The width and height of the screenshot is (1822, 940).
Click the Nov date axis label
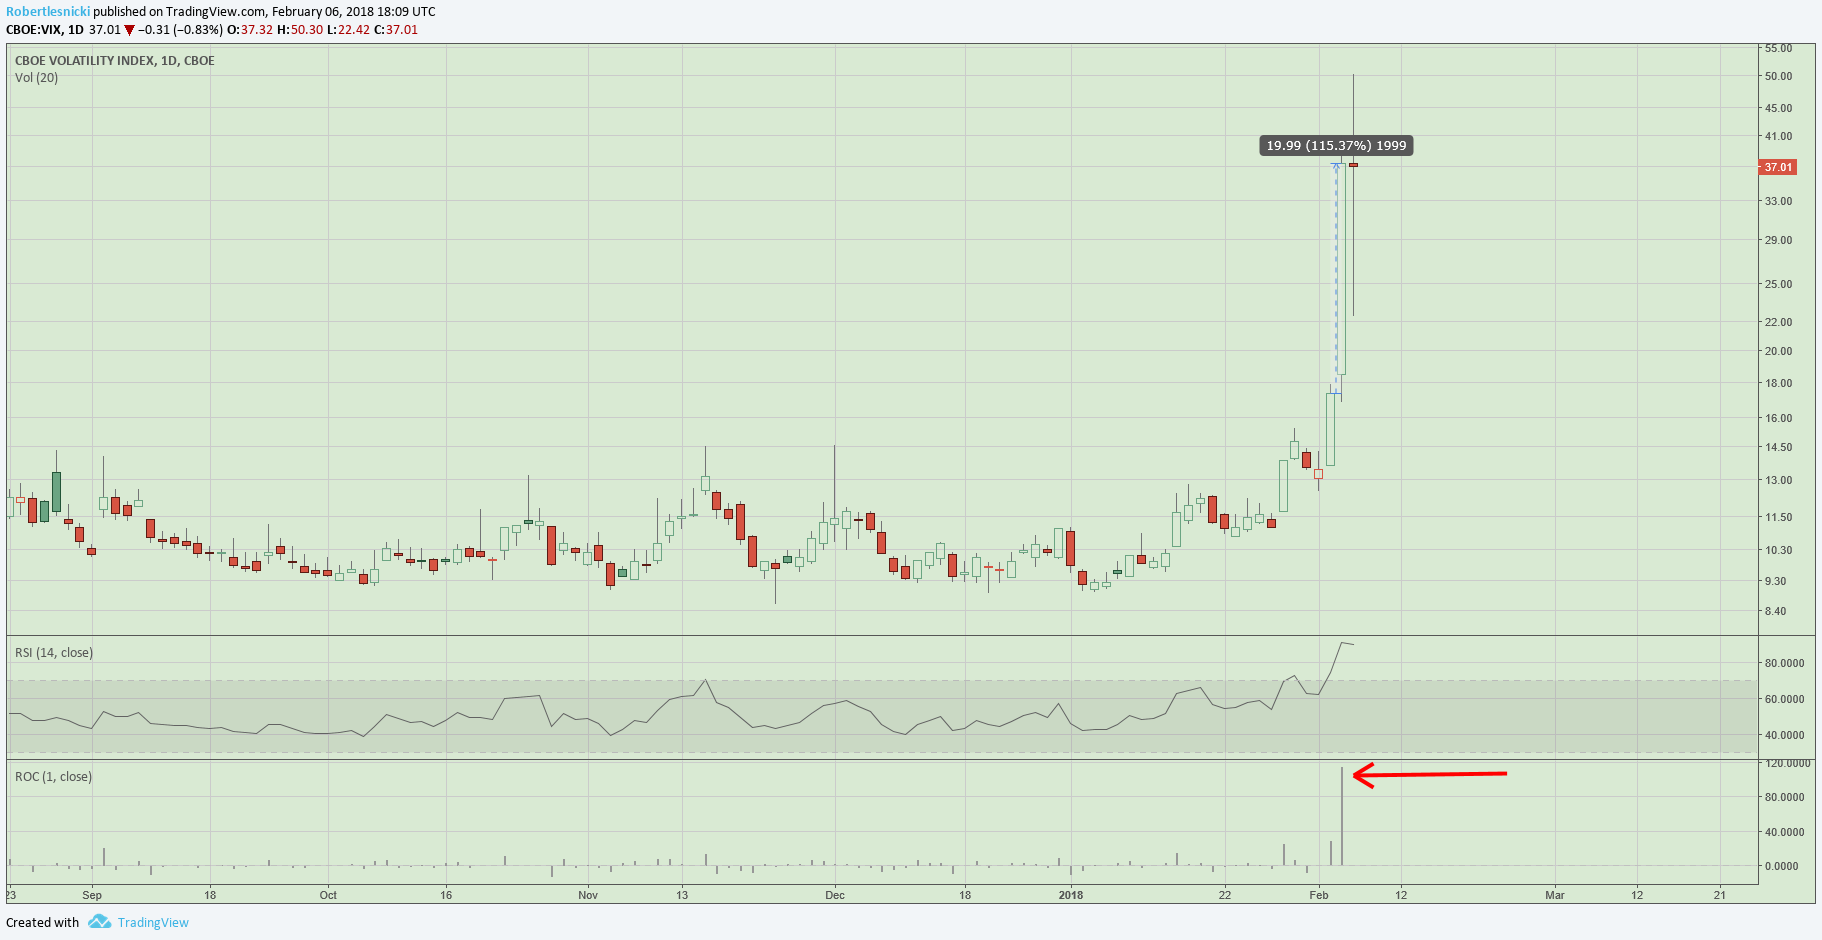588,895
